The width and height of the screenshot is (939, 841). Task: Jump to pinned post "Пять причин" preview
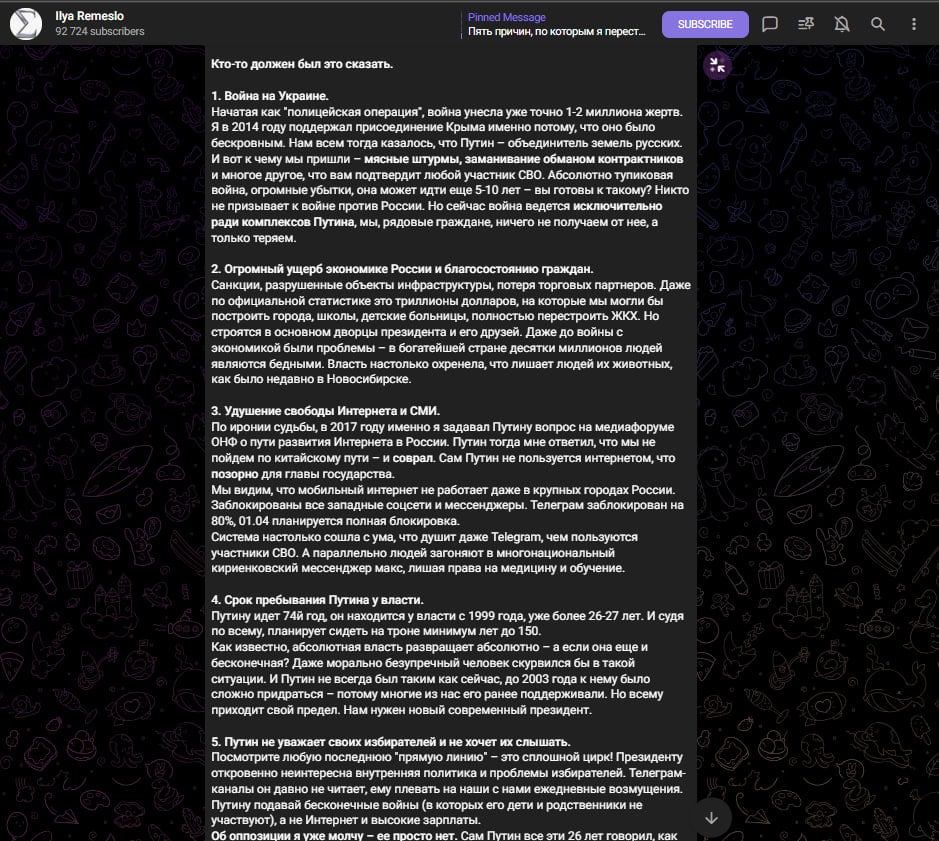coord(554,32)
